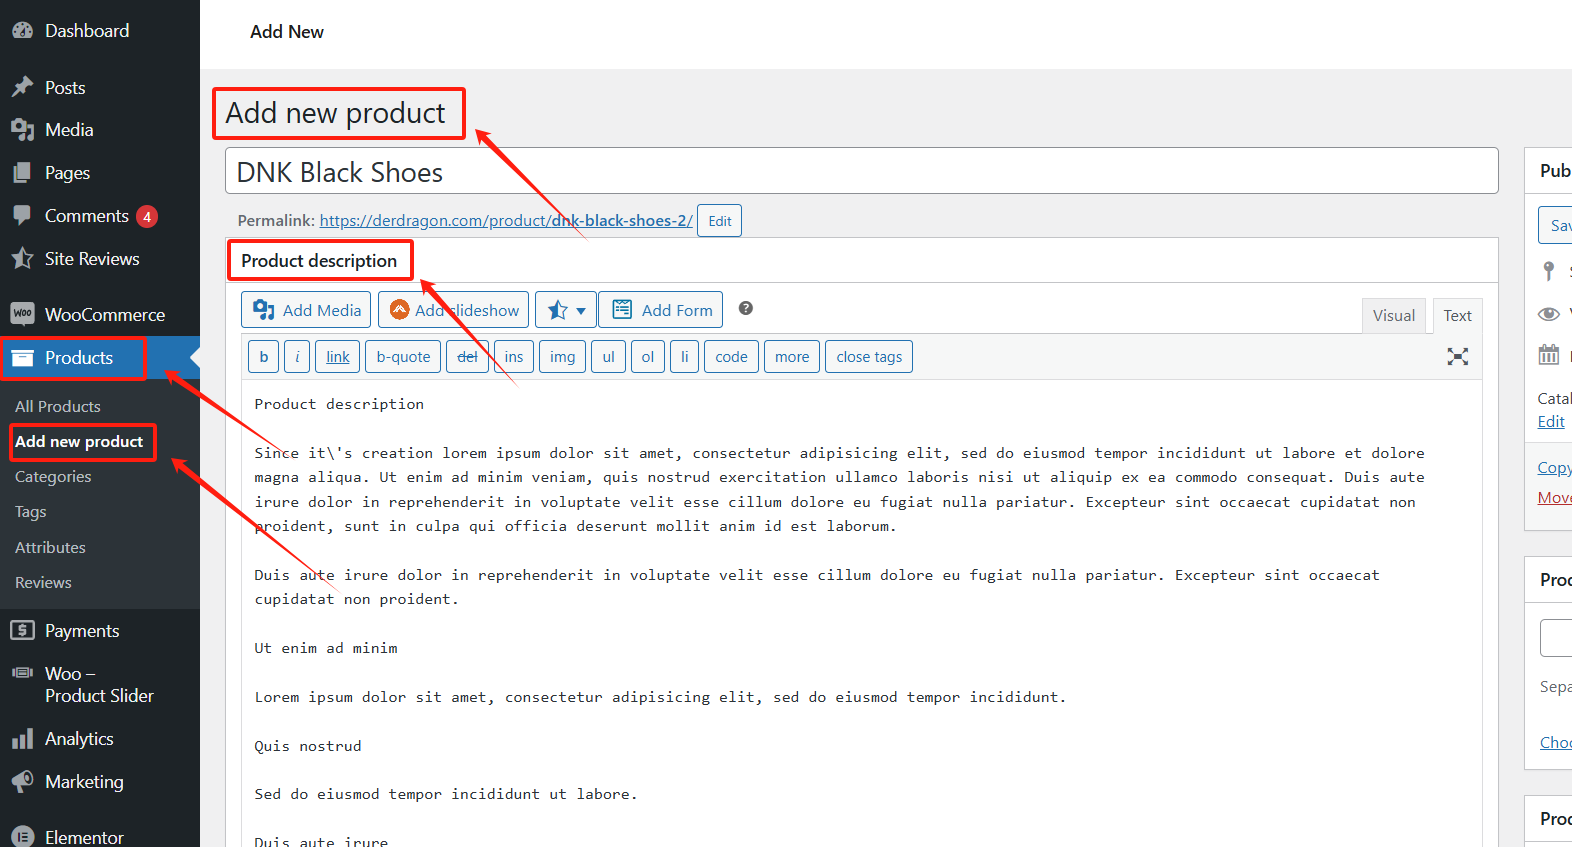Image resolution: width=1572 pixels, height=847 pixels.
Task: Insert bold tag with b button
Action: (x=263, y=357)
